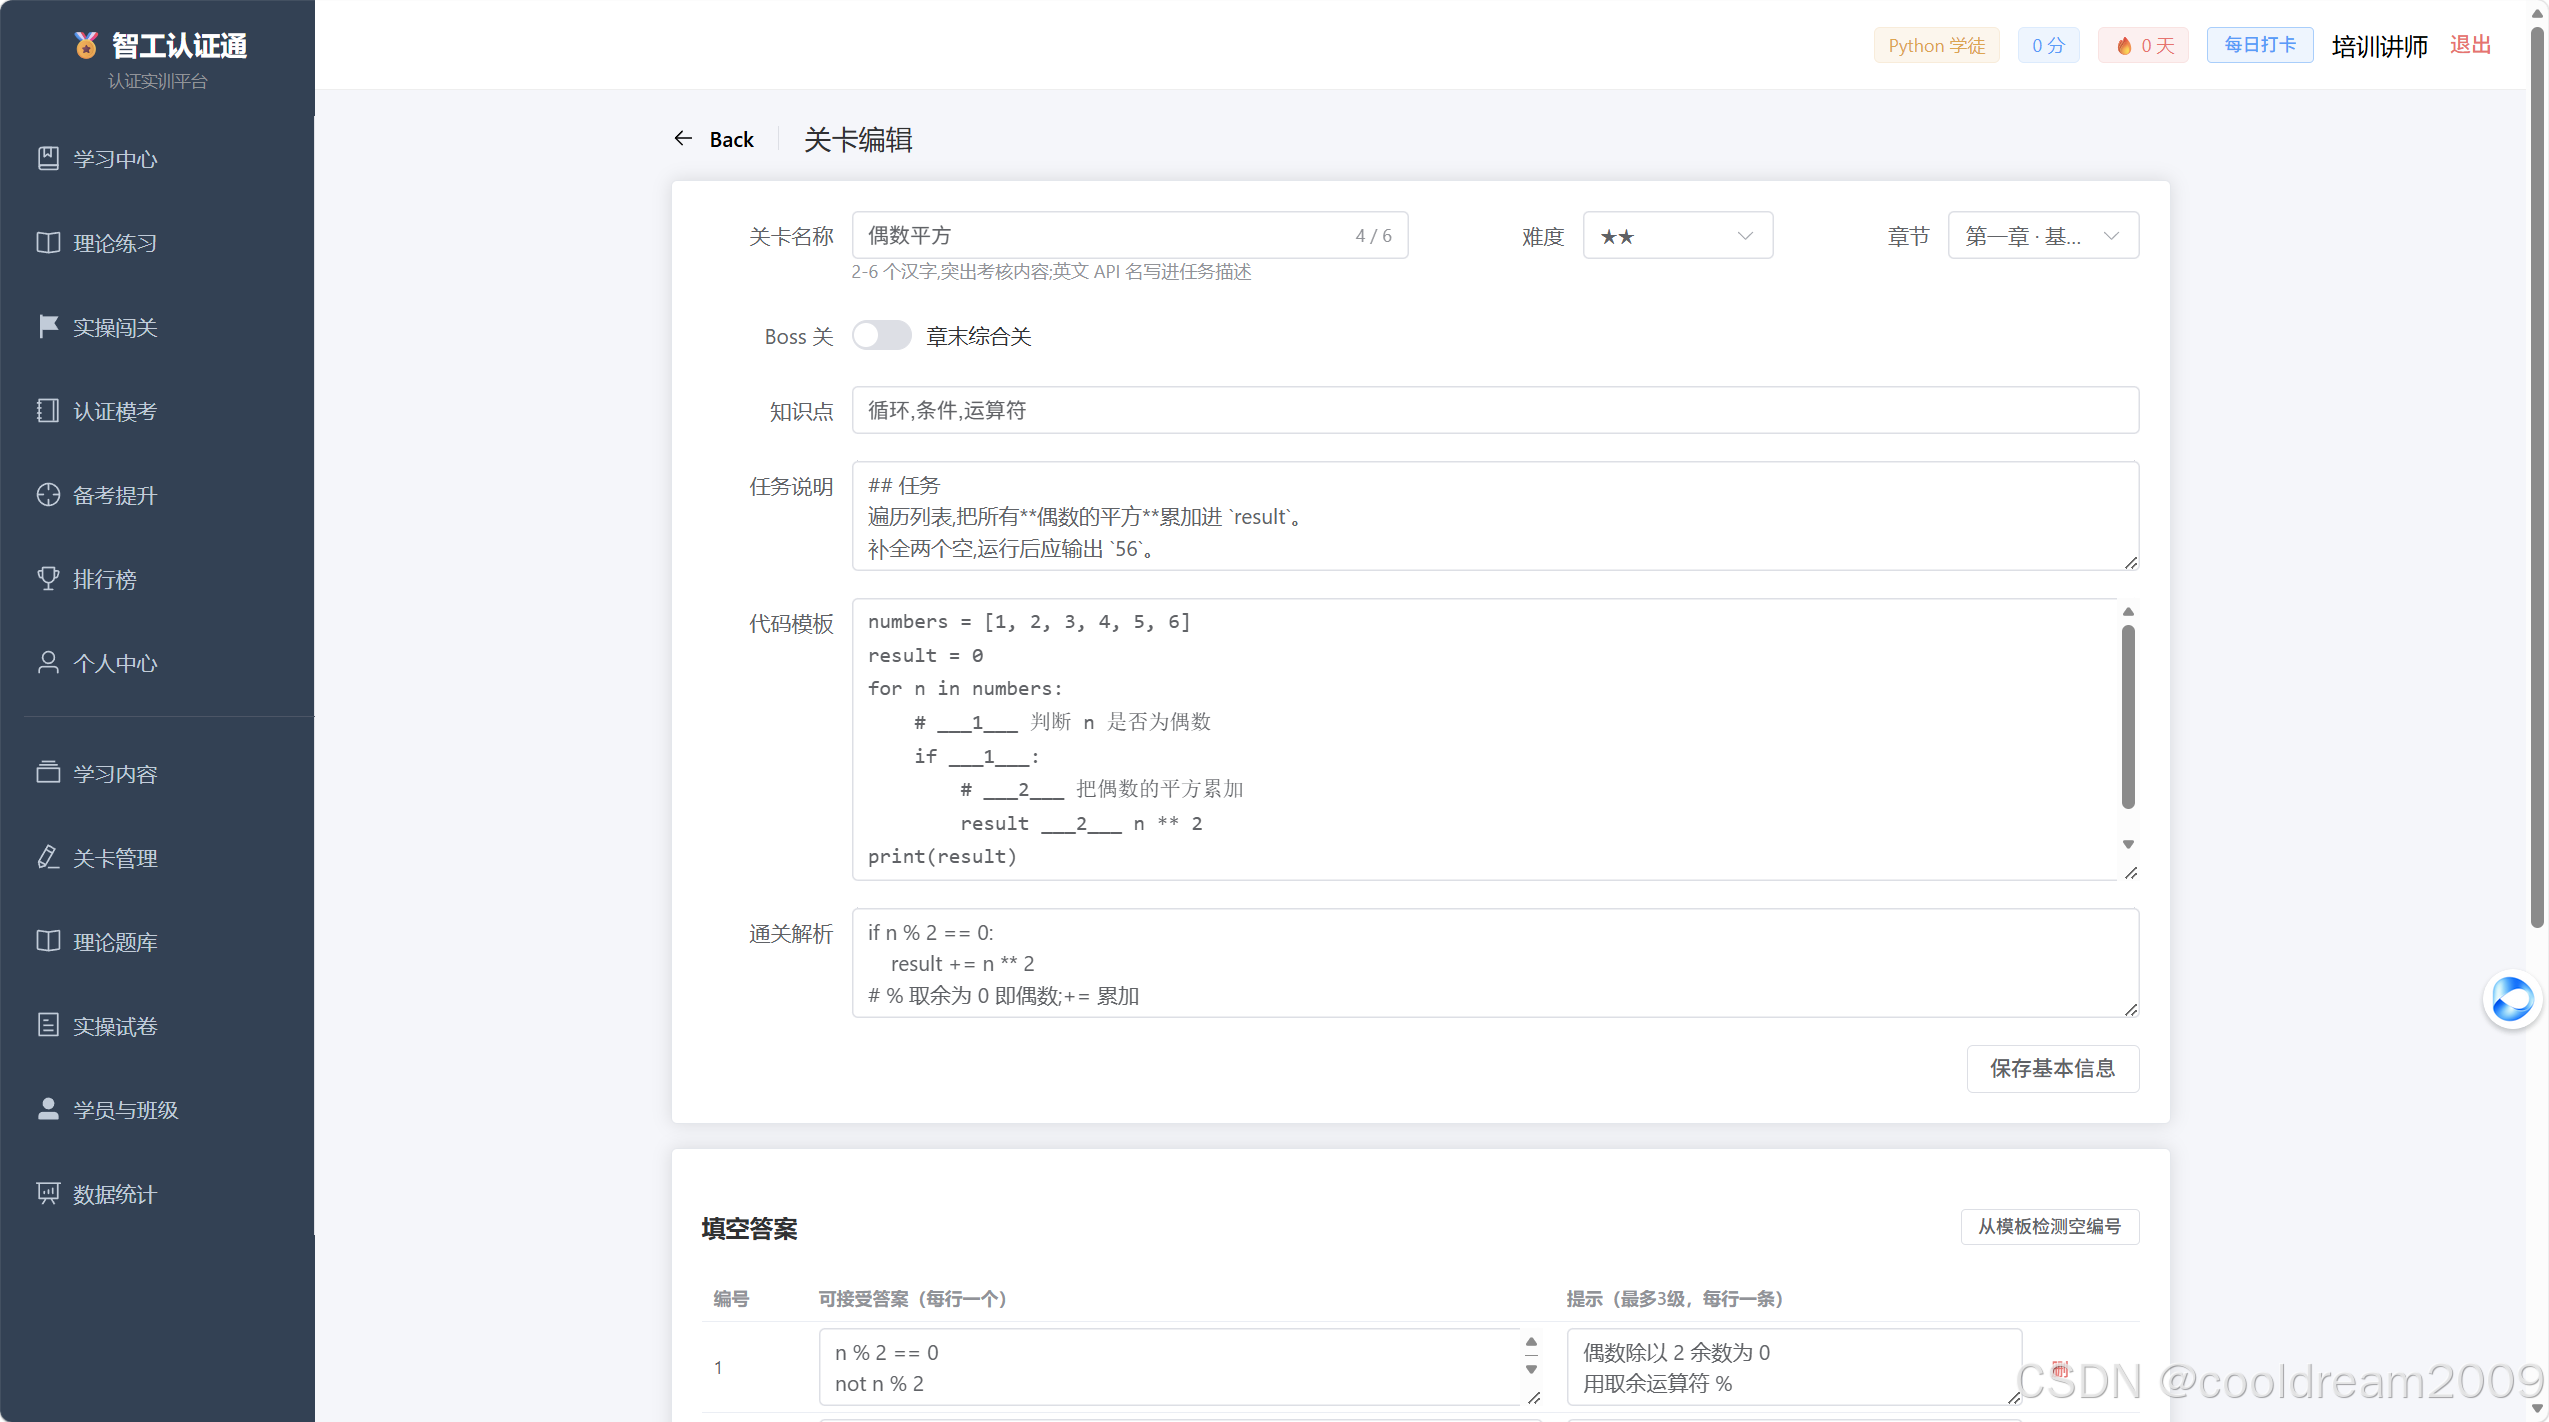Click the 理论题库 book icon in the sidebar
This screenshot has height=1422, width=2549.
click(48, 941)
